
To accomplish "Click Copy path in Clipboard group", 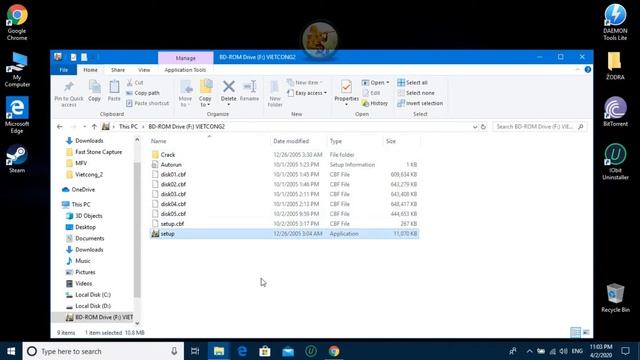I will coord(143,93).
